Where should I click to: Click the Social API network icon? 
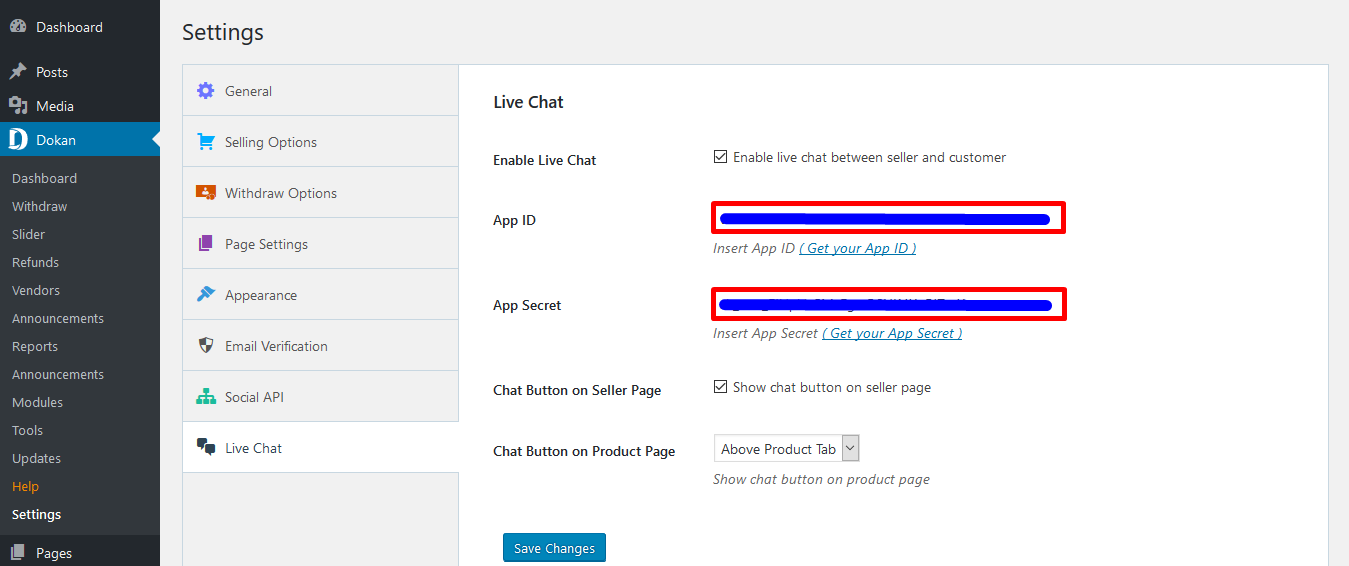click(205, 397)
